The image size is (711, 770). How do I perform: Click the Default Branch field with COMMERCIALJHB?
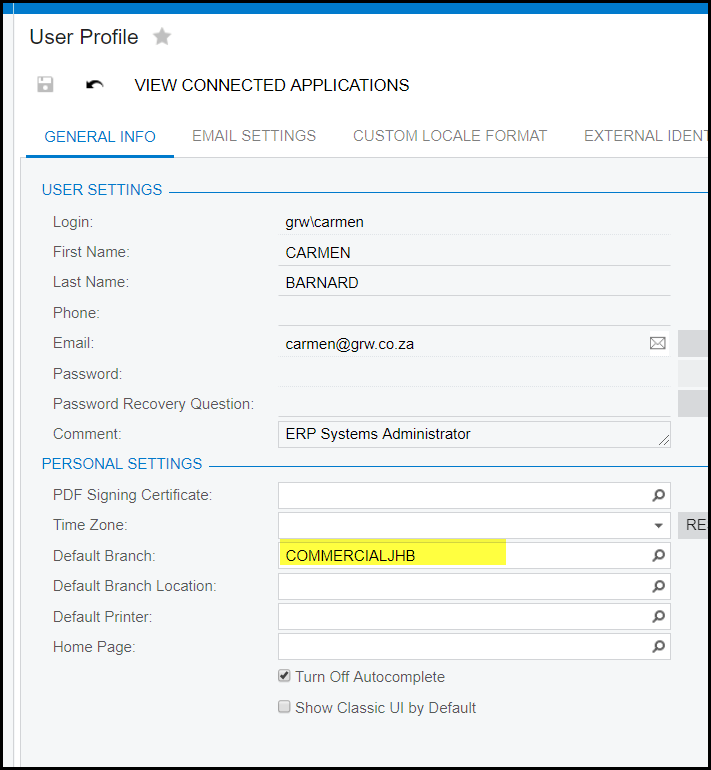[460, 556]
